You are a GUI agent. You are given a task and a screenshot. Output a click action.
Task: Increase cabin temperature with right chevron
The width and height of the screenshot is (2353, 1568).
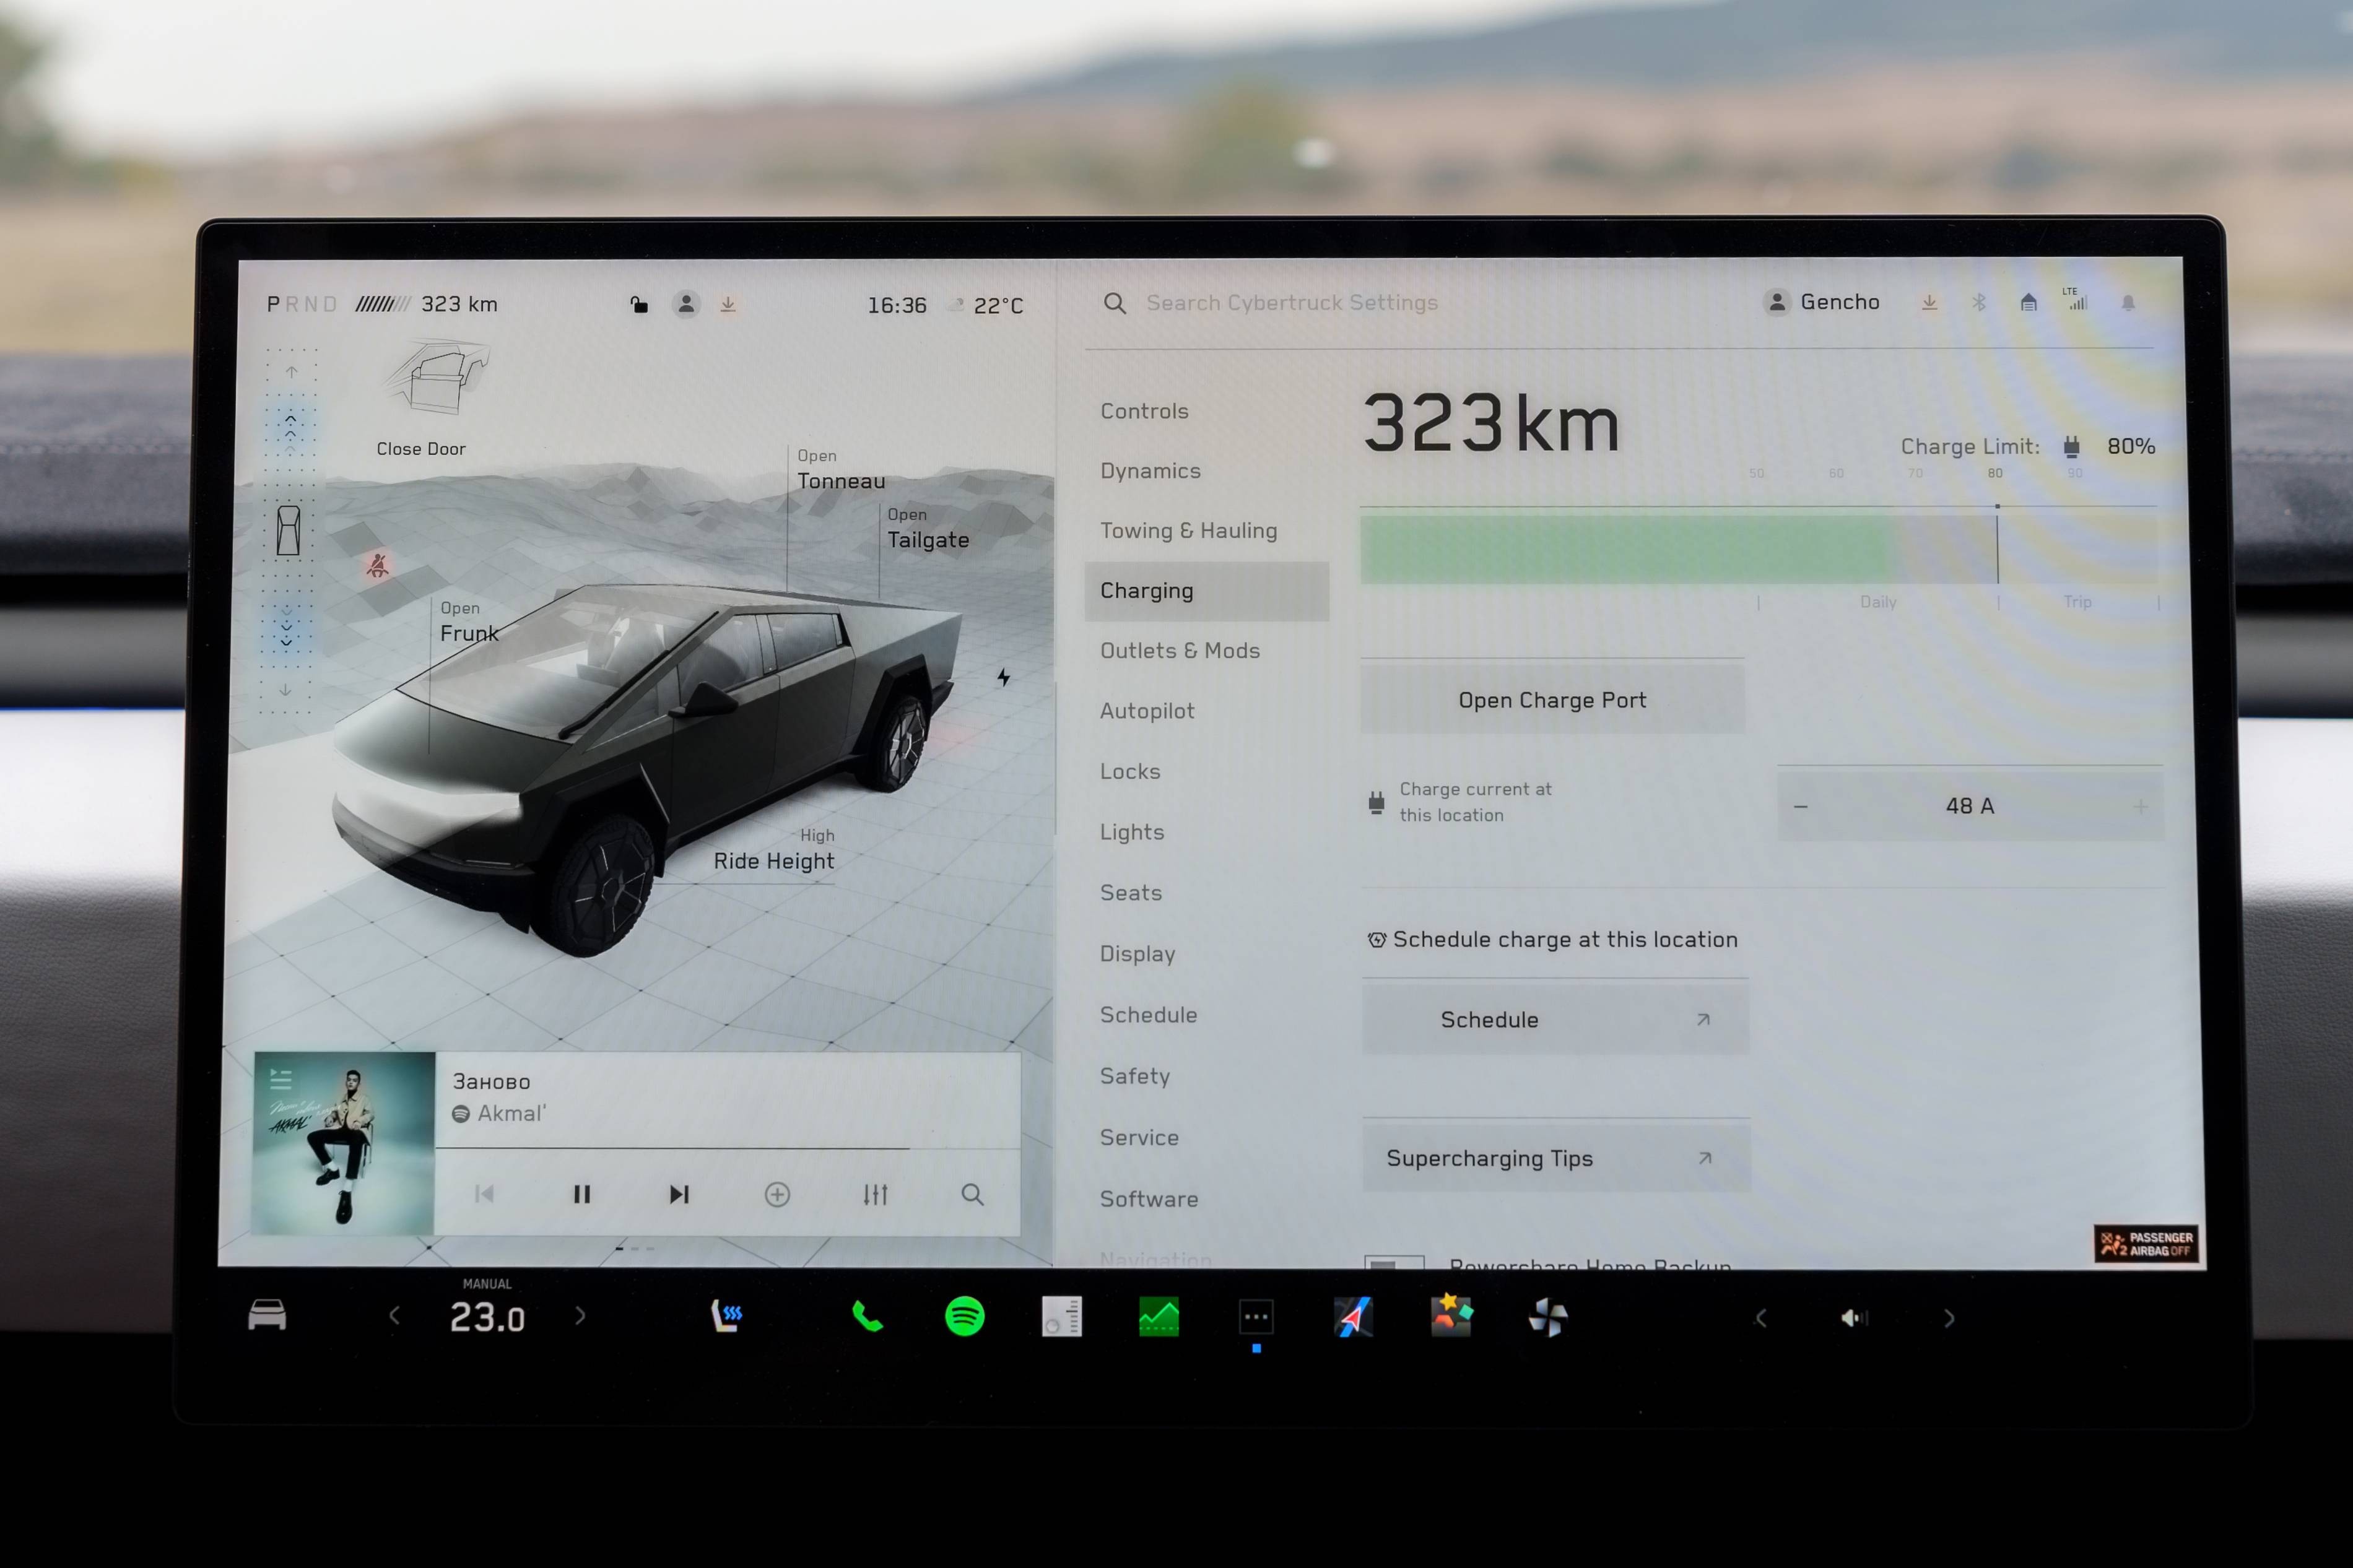tap(581, 1316)
